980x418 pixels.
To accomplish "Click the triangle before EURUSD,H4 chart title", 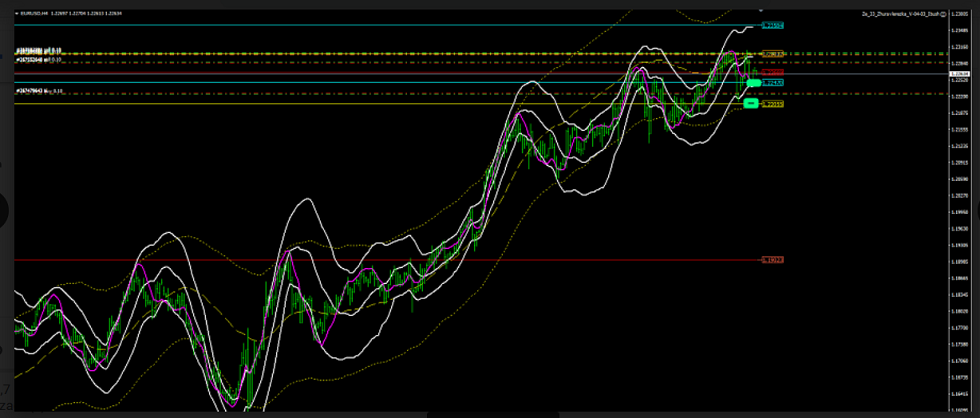I will coord(17,13).
